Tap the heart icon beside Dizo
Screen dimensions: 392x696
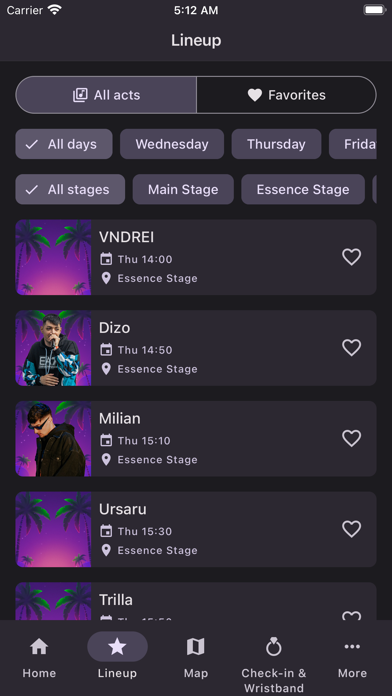[352, 348]
